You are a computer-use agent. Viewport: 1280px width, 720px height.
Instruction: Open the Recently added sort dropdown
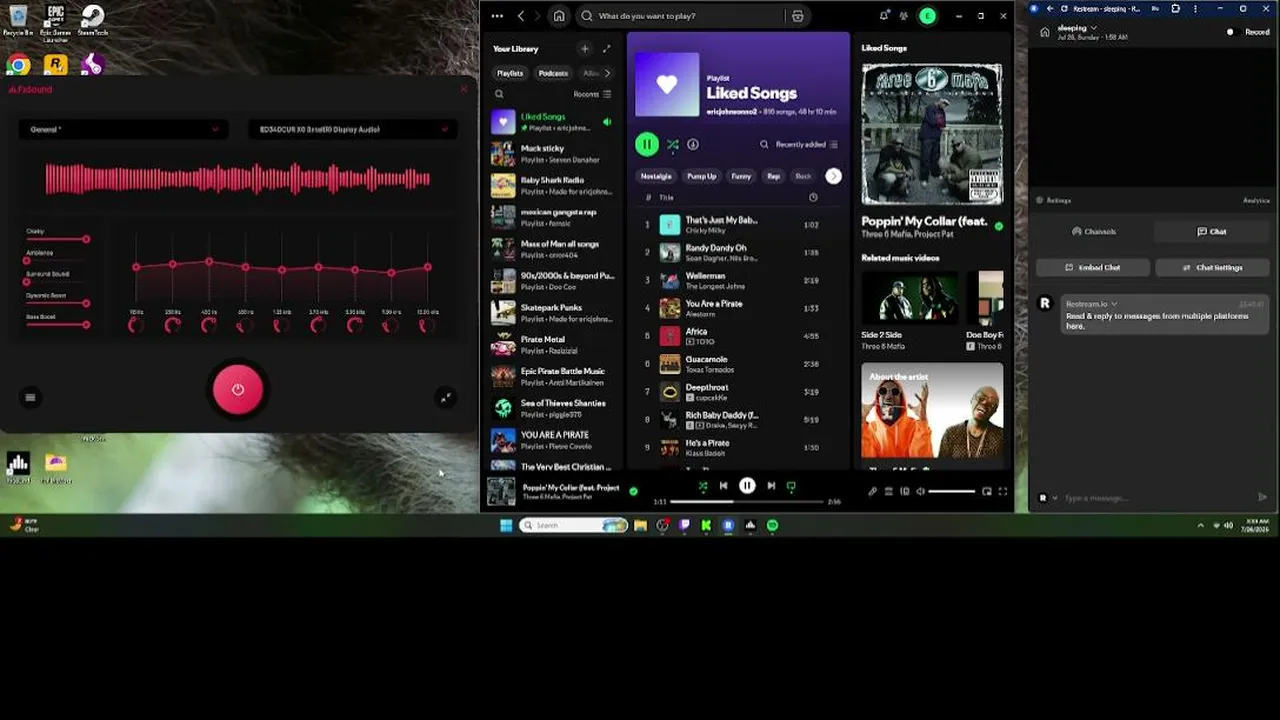point(806,144)
